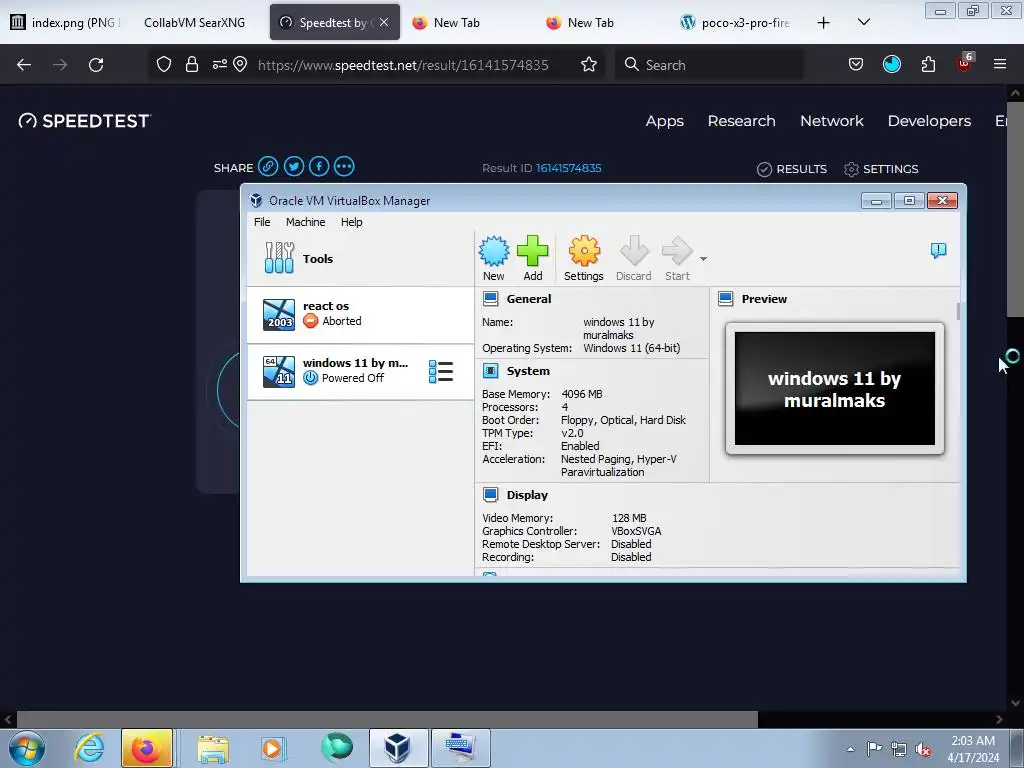Image resolution: width=1024 pixels, height=768 pixels.
Task: Click the VirtualBox taskbar icon
Action: click(398, 748)
